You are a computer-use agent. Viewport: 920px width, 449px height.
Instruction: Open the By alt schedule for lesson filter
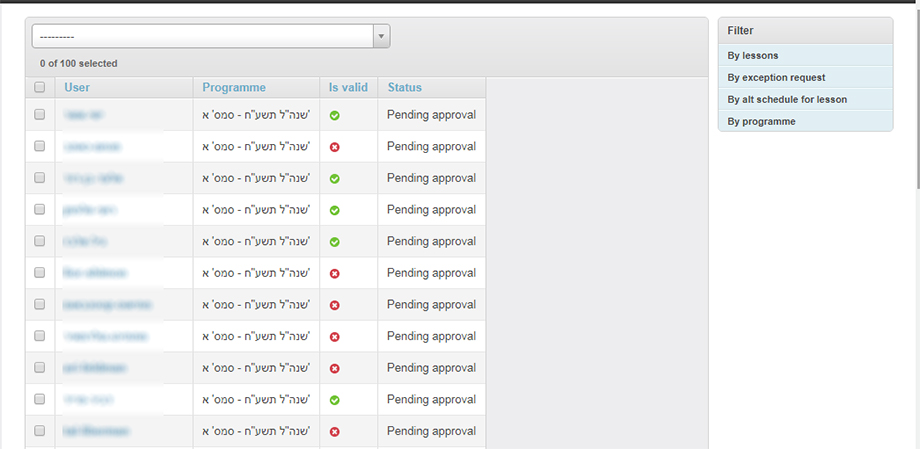tap(787, 99)
